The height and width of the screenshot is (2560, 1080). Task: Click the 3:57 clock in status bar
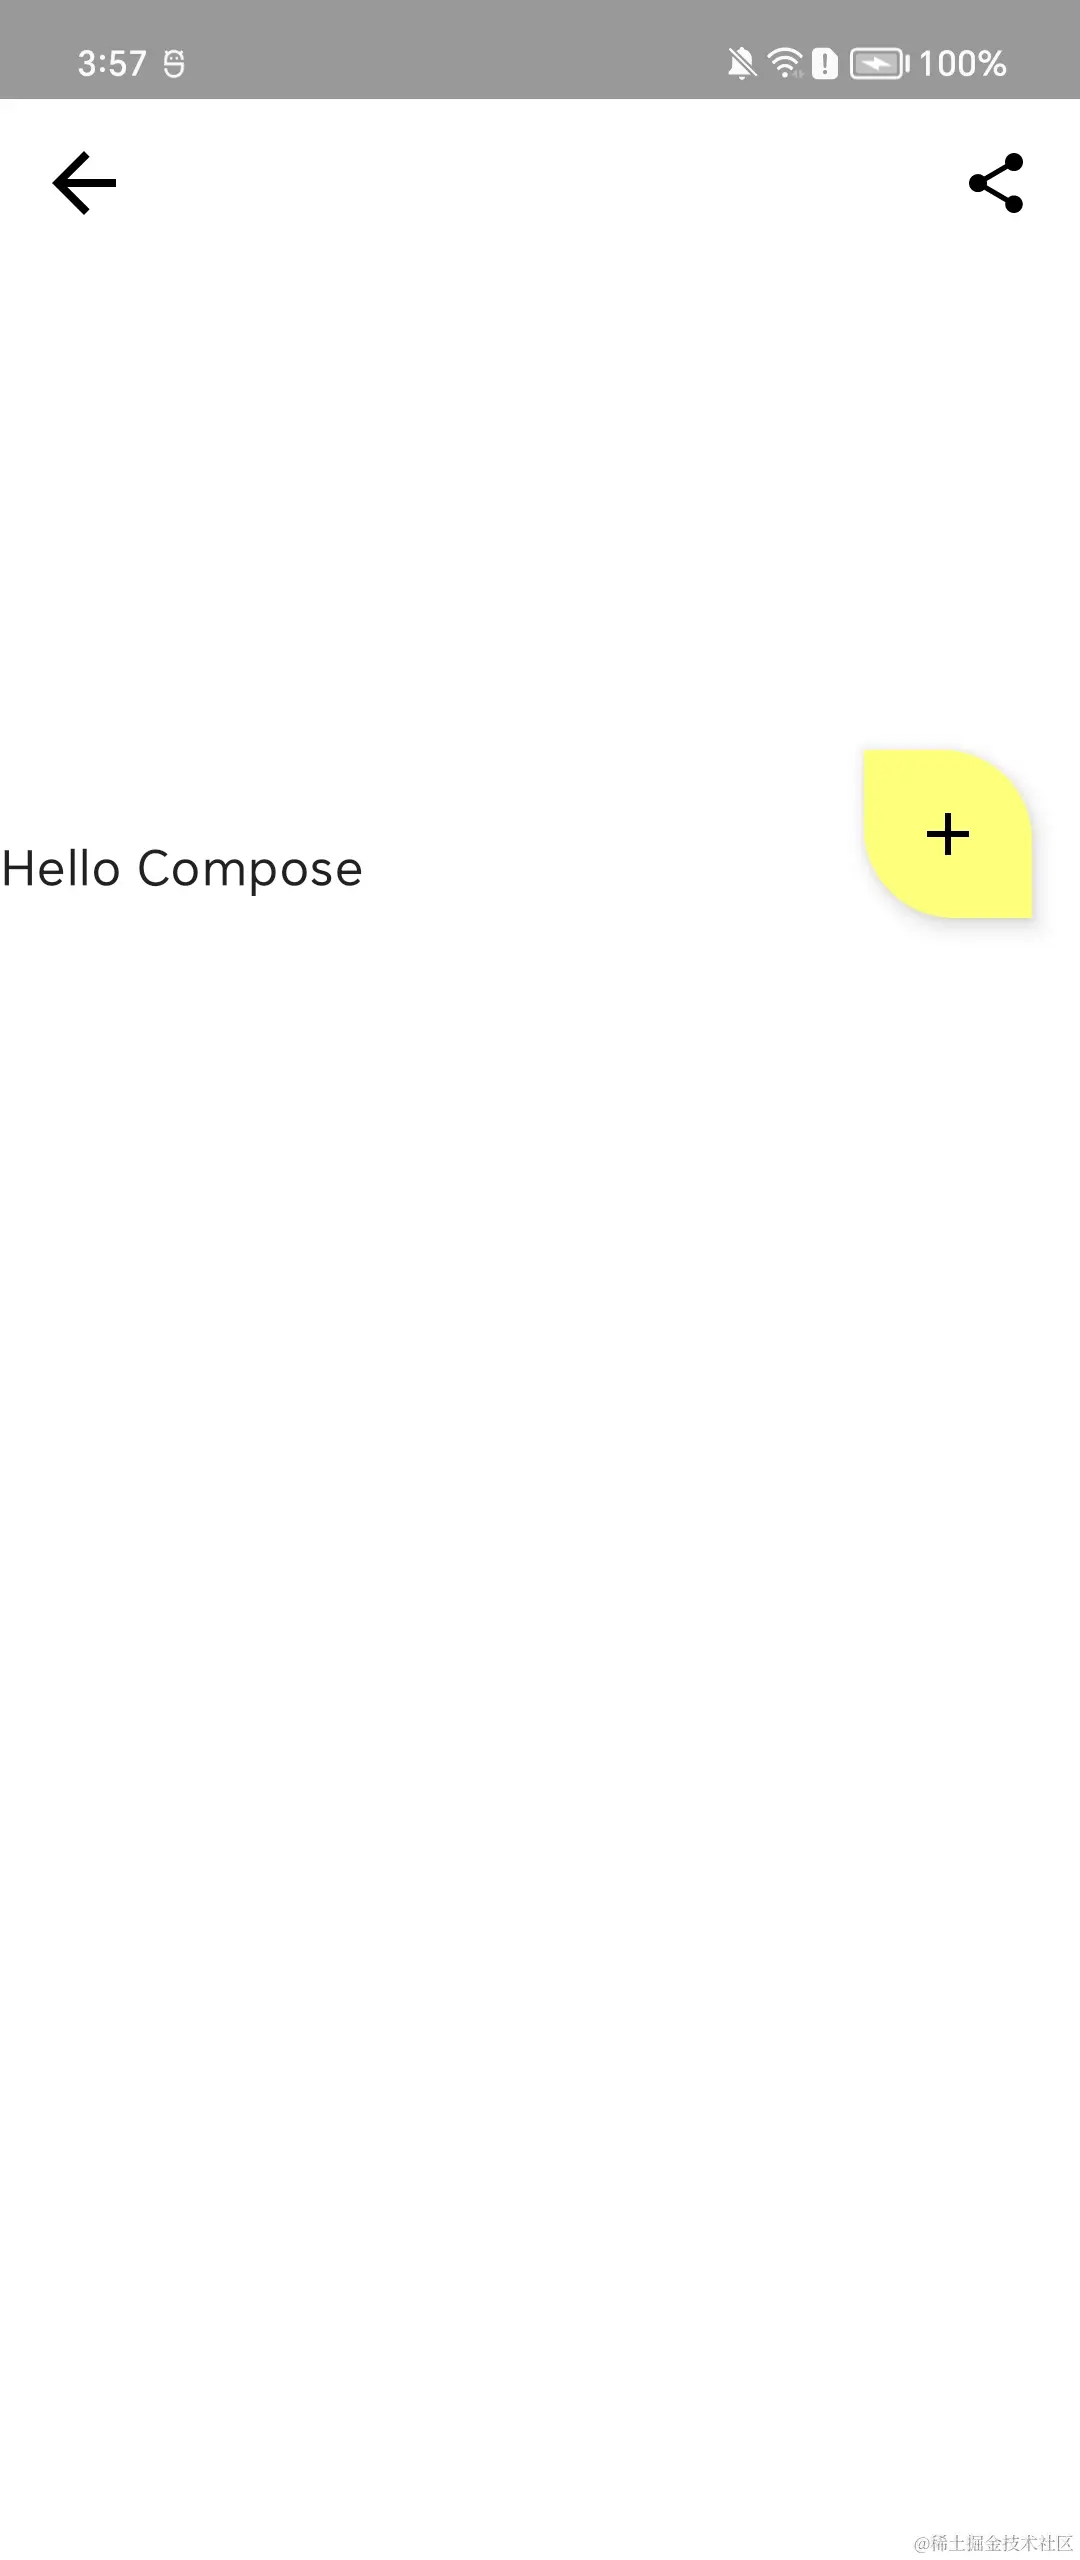coord(112,64)
